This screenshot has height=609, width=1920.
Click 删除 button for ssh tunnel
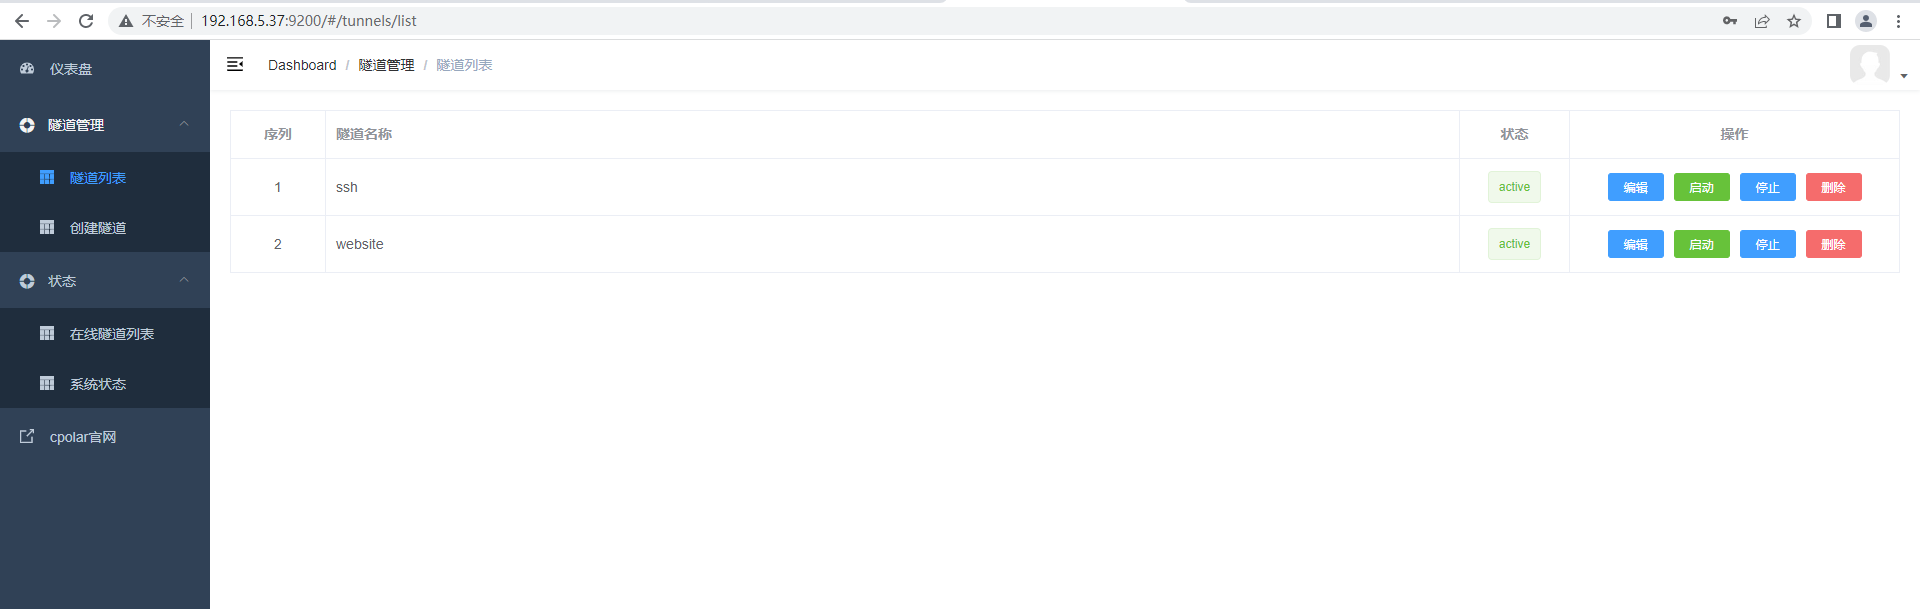coord(1834,187)
